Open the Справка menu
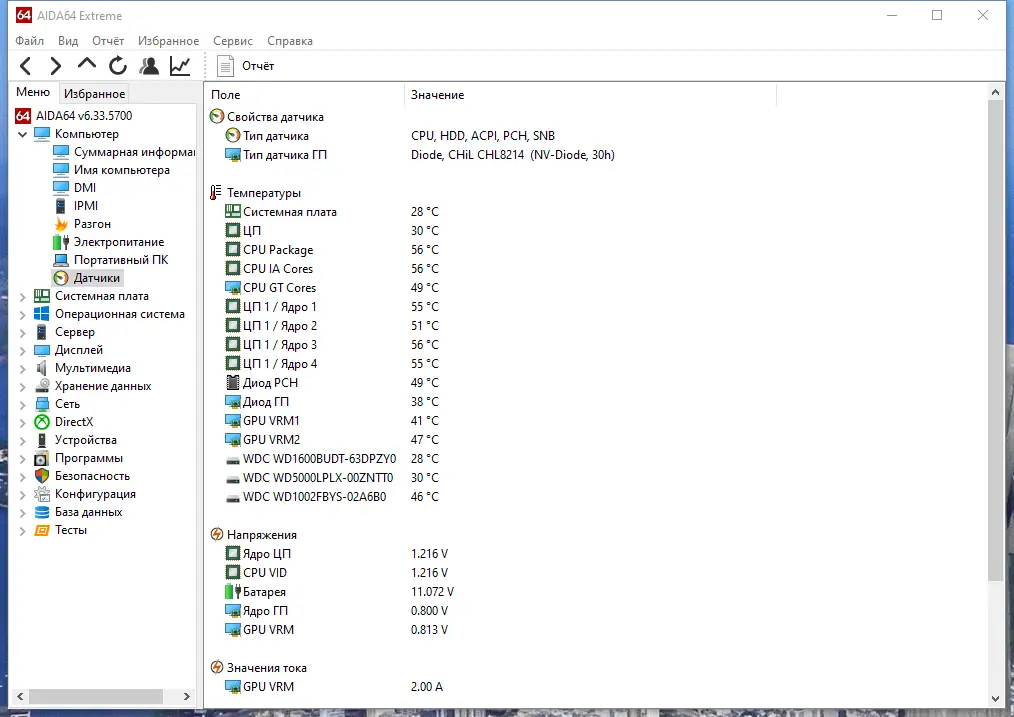This screenshot has width=1014, height=717. pos(290,41)
